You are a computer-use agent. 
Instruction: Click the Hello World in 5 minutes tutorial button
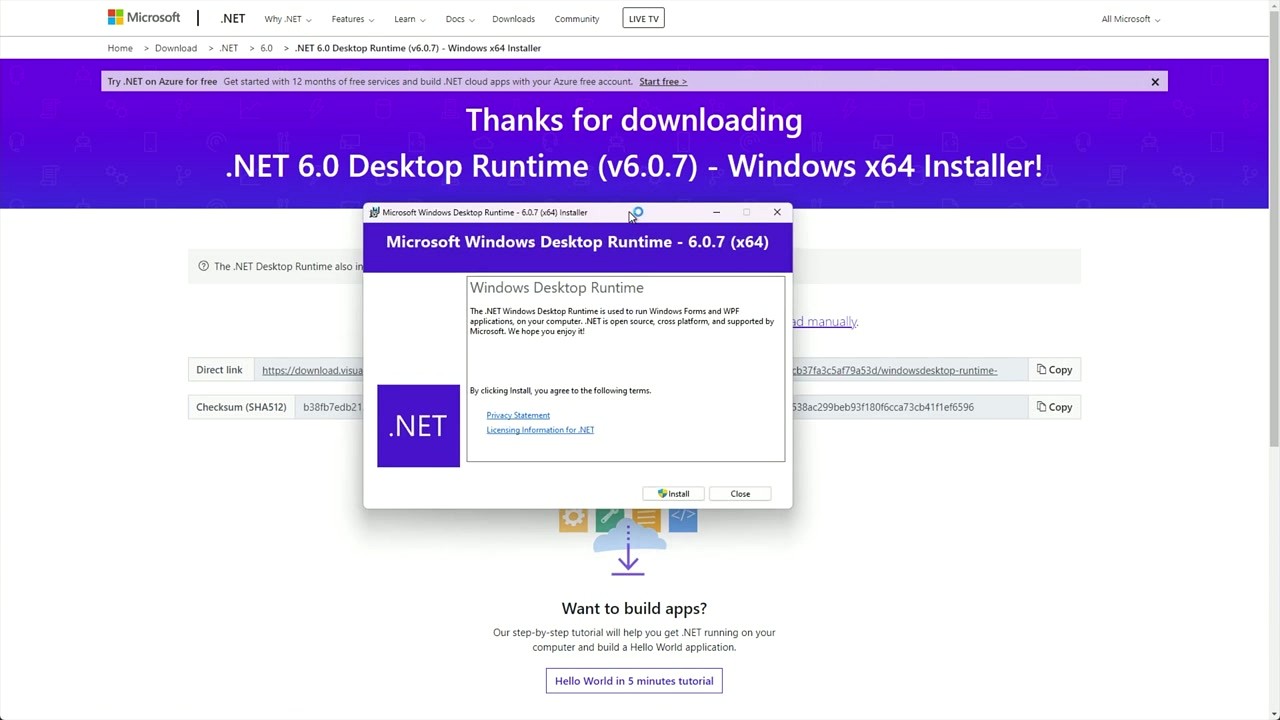[634, 681]
